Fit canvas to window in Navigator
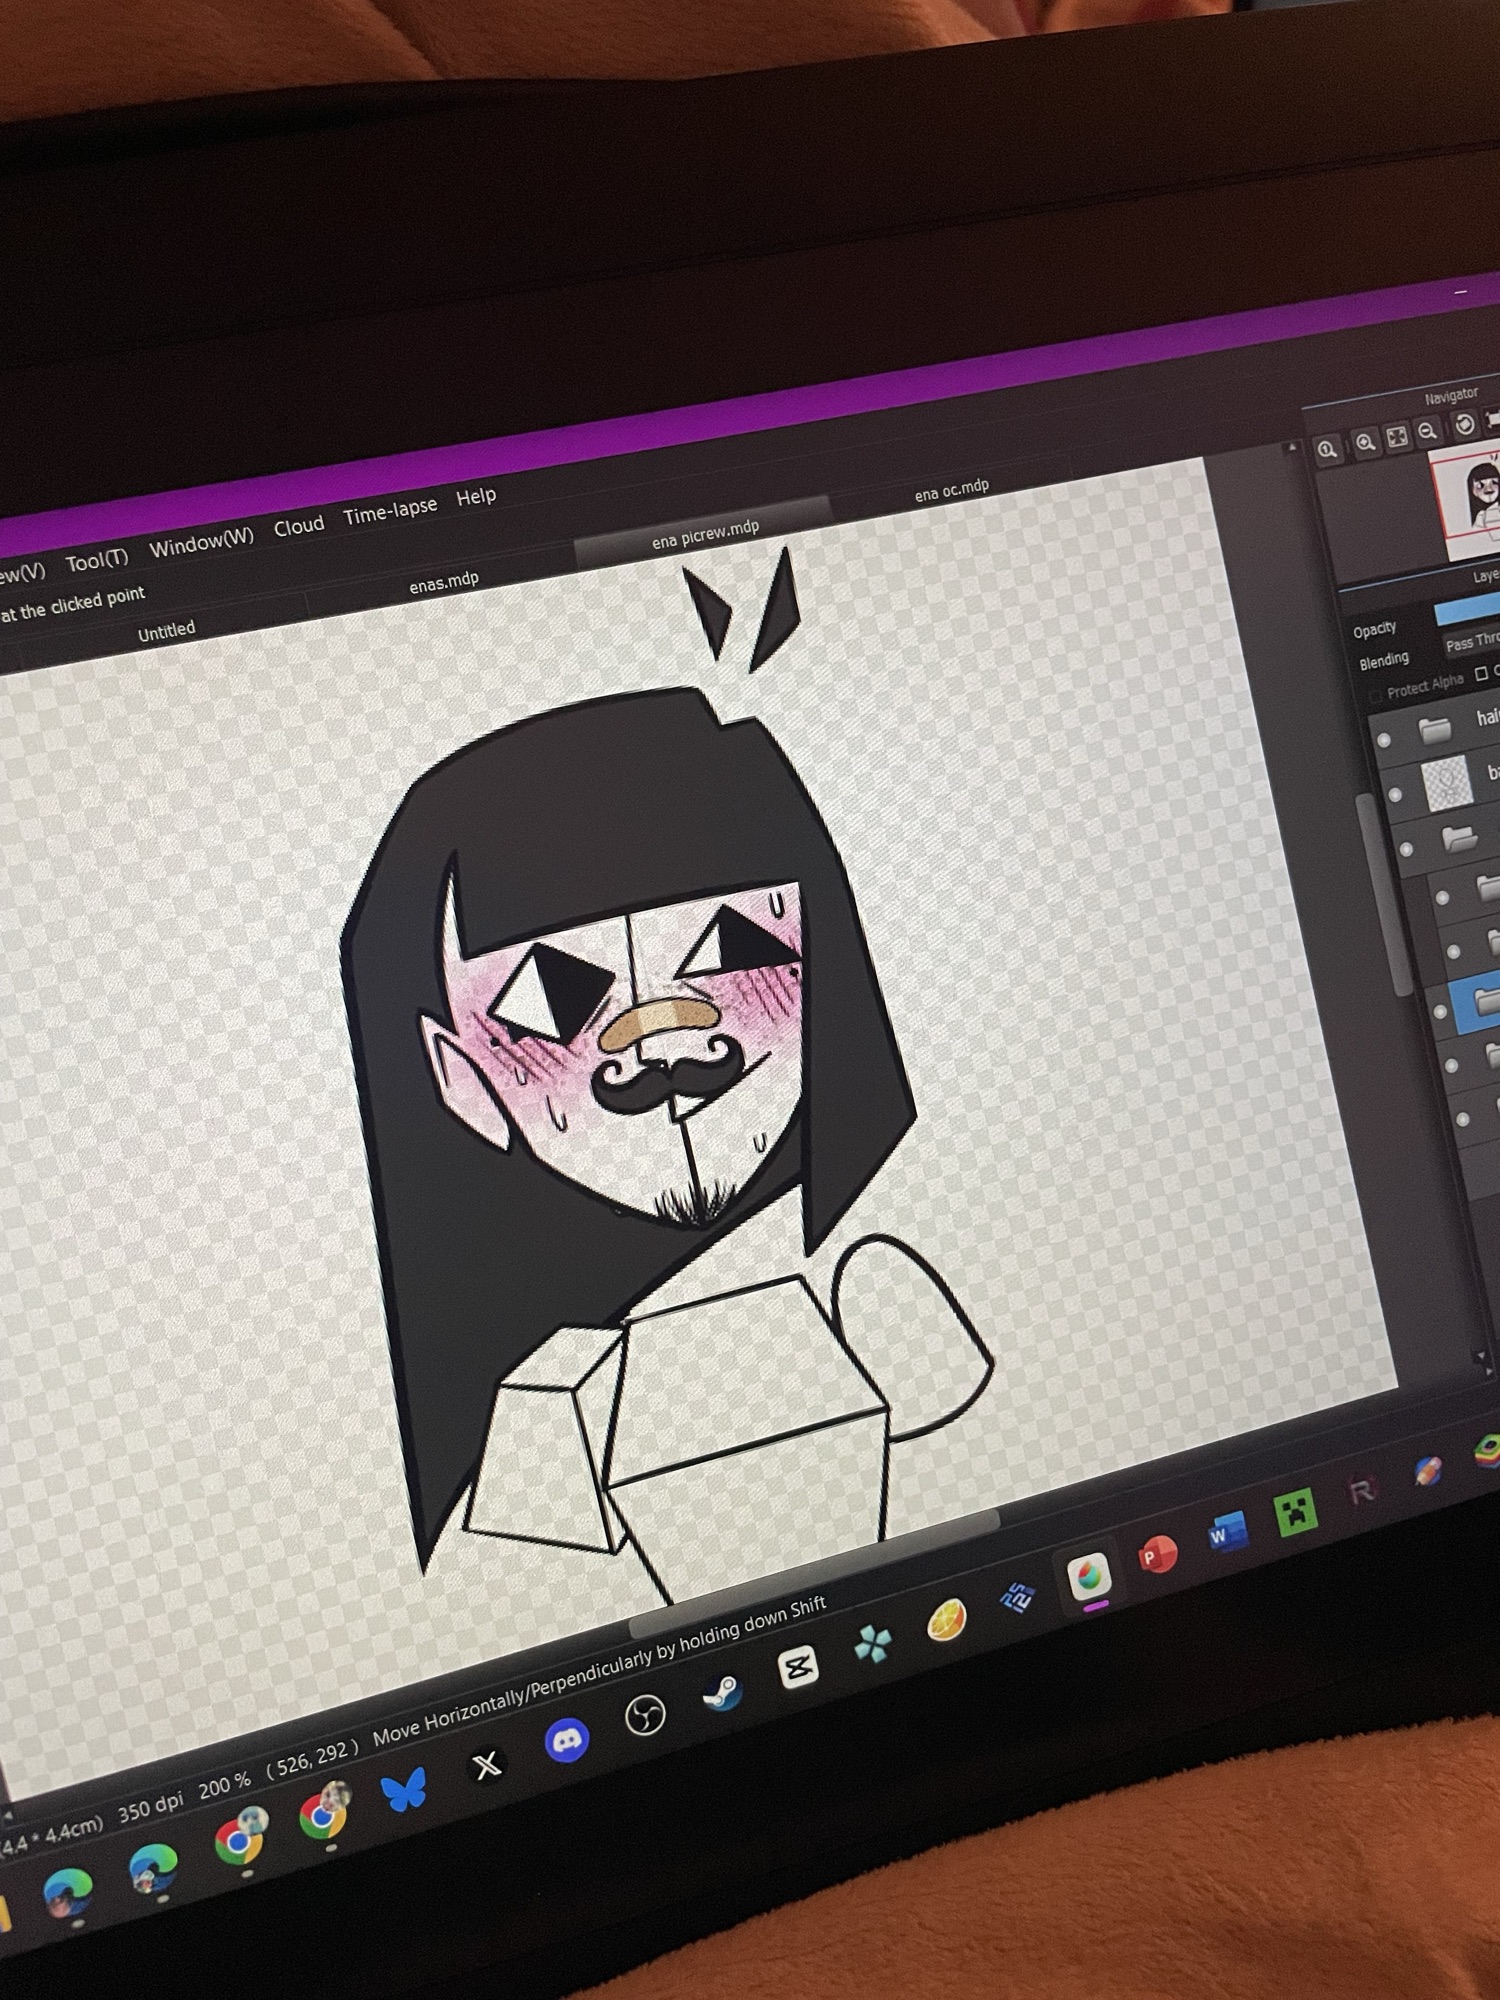 coord(1397,436)
